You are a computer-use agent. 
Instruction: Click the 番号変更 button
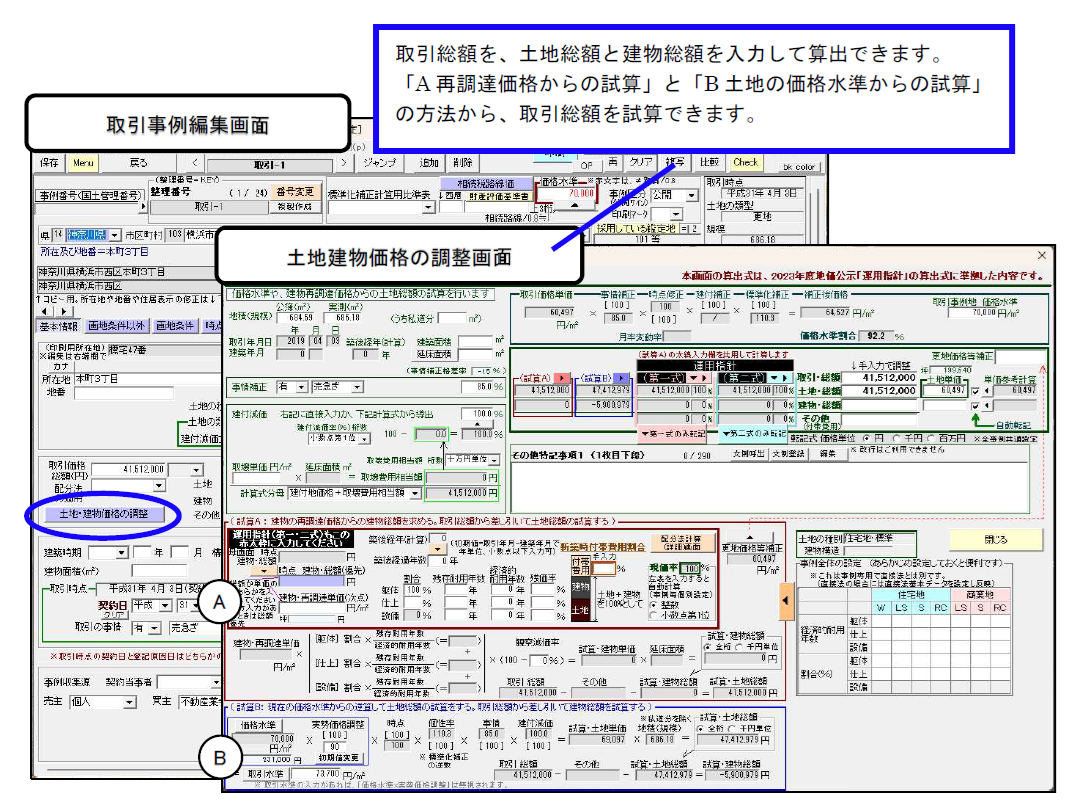click(x=295, y=192)
